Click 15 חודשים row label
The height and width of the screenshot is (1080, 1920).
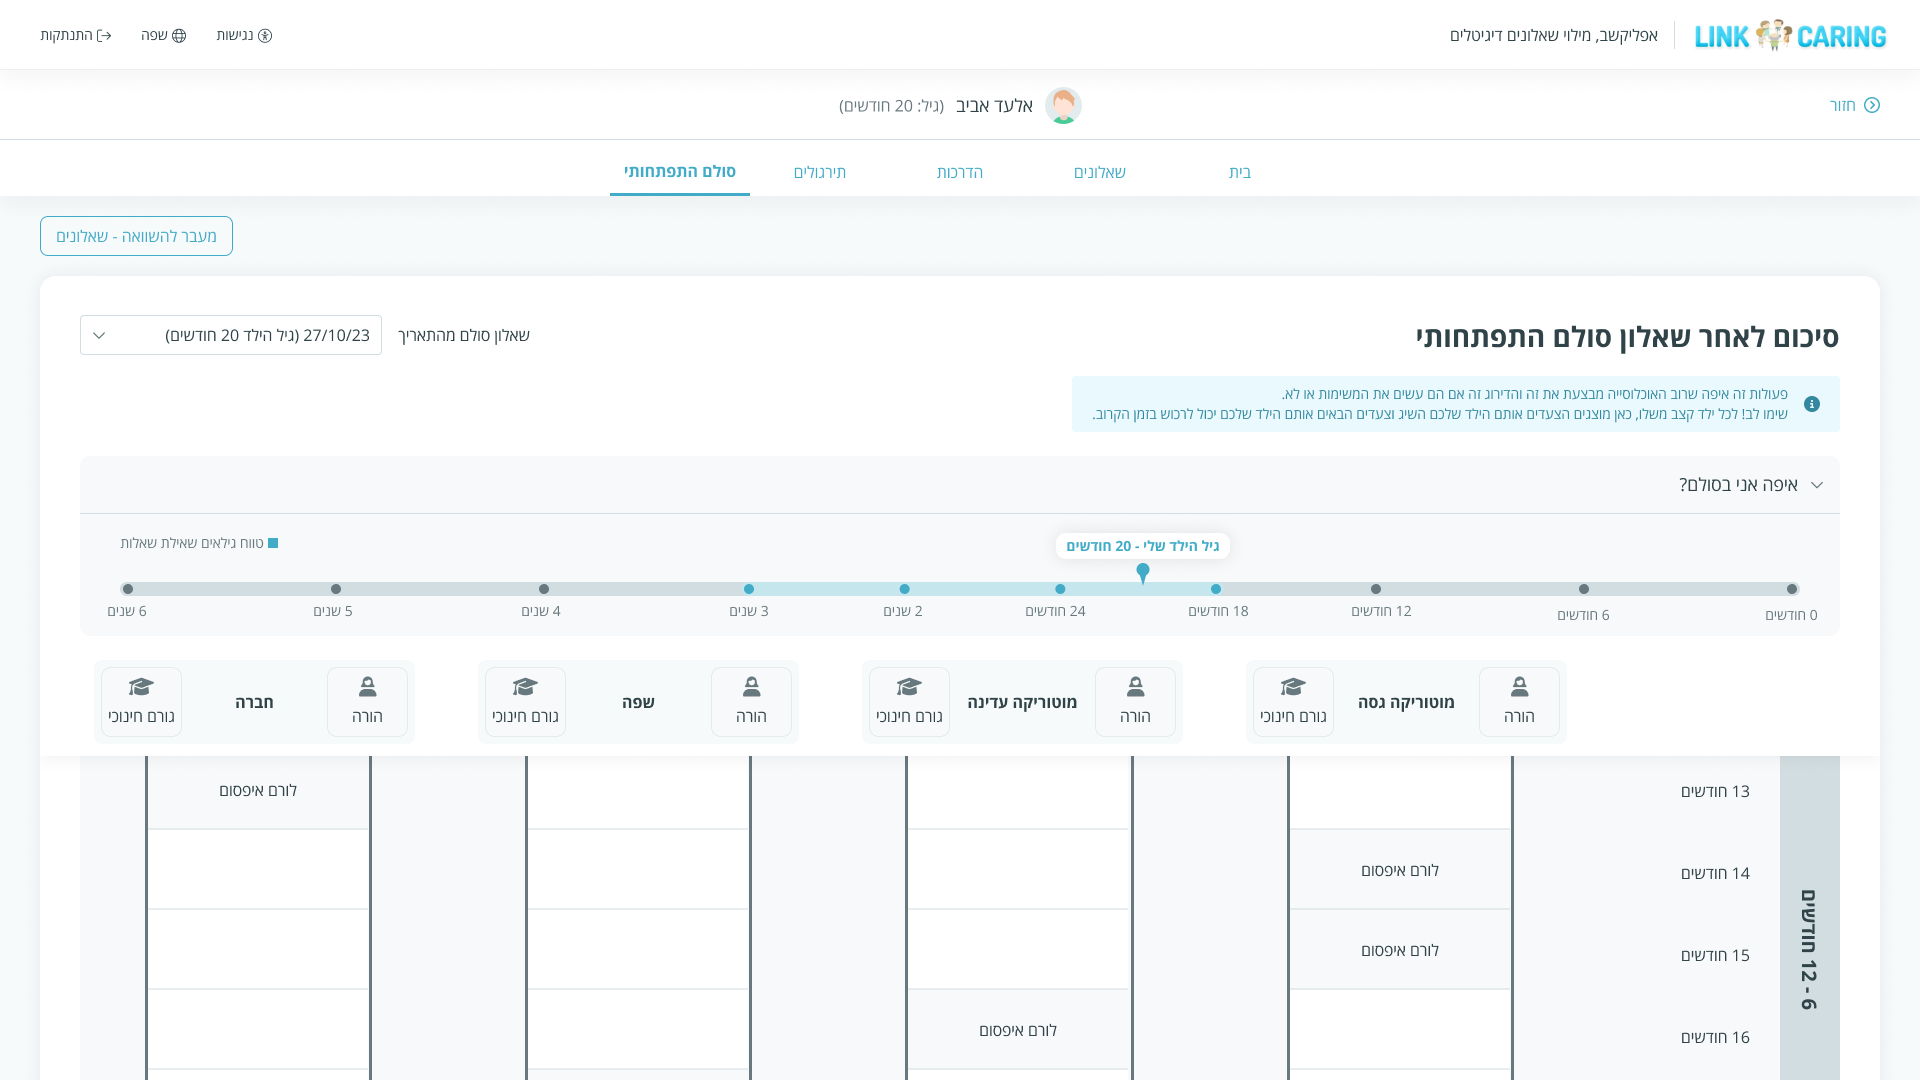point(1715,955)
